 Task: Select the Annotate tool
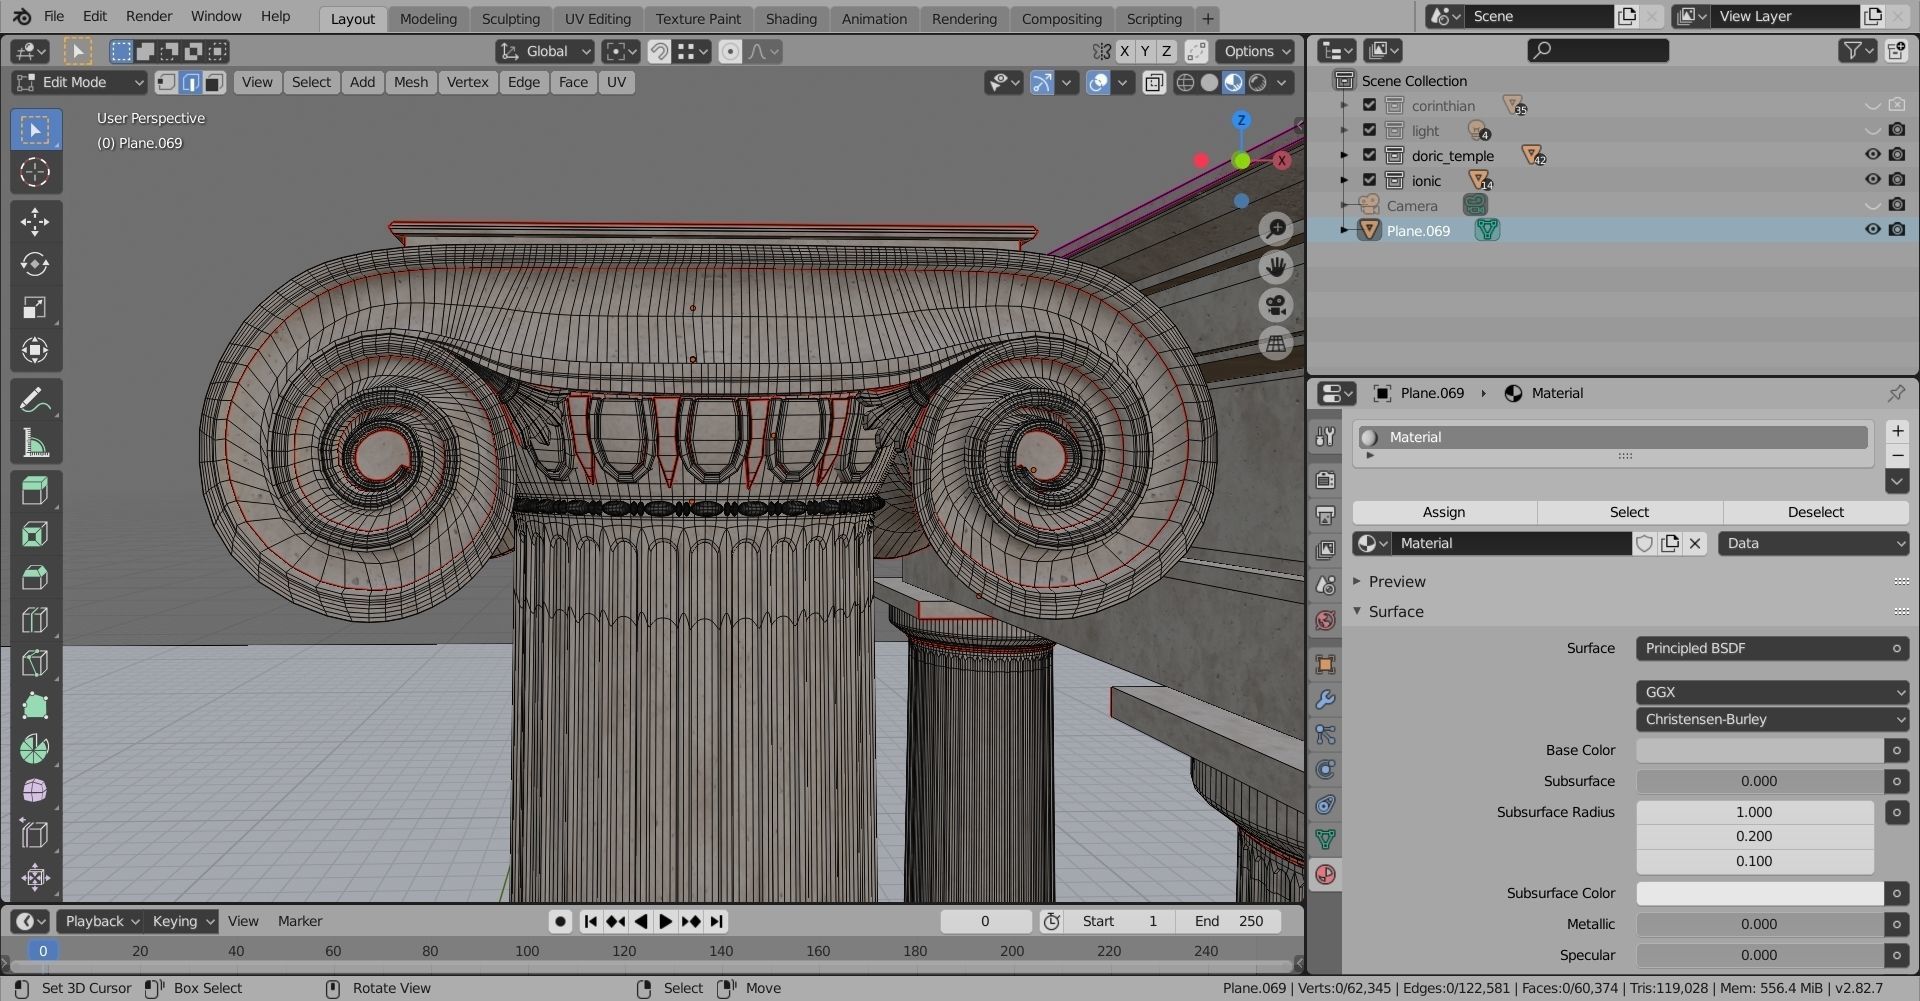click(35, 400)
